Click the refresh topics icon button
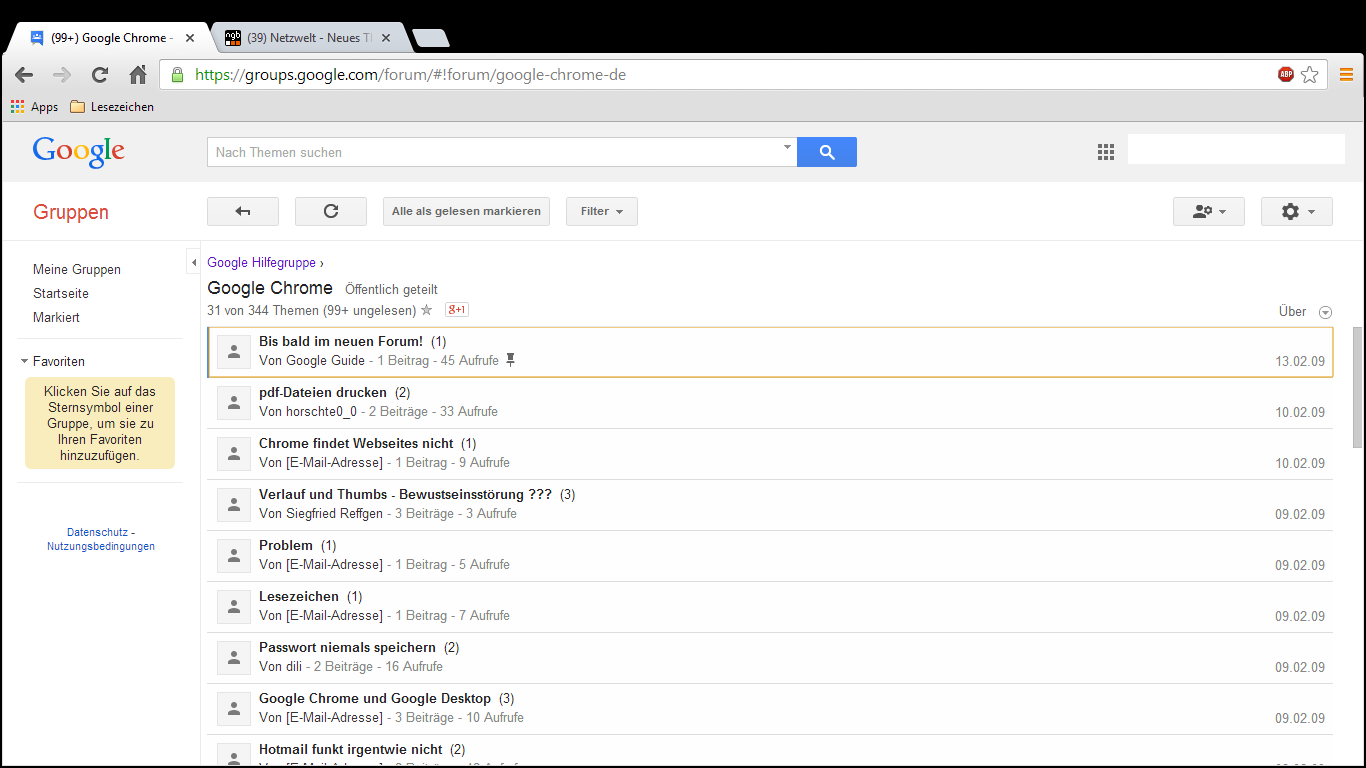Viewport: 1366px width, 768px height. [x=331, y=211]
